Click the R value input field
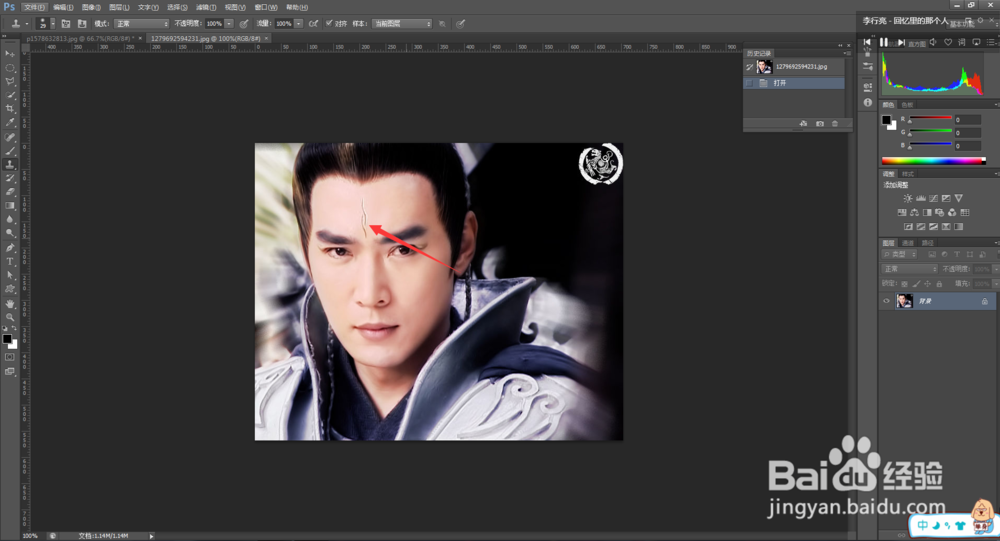Viewport: 1000px width, 541px height. (967, 119)
